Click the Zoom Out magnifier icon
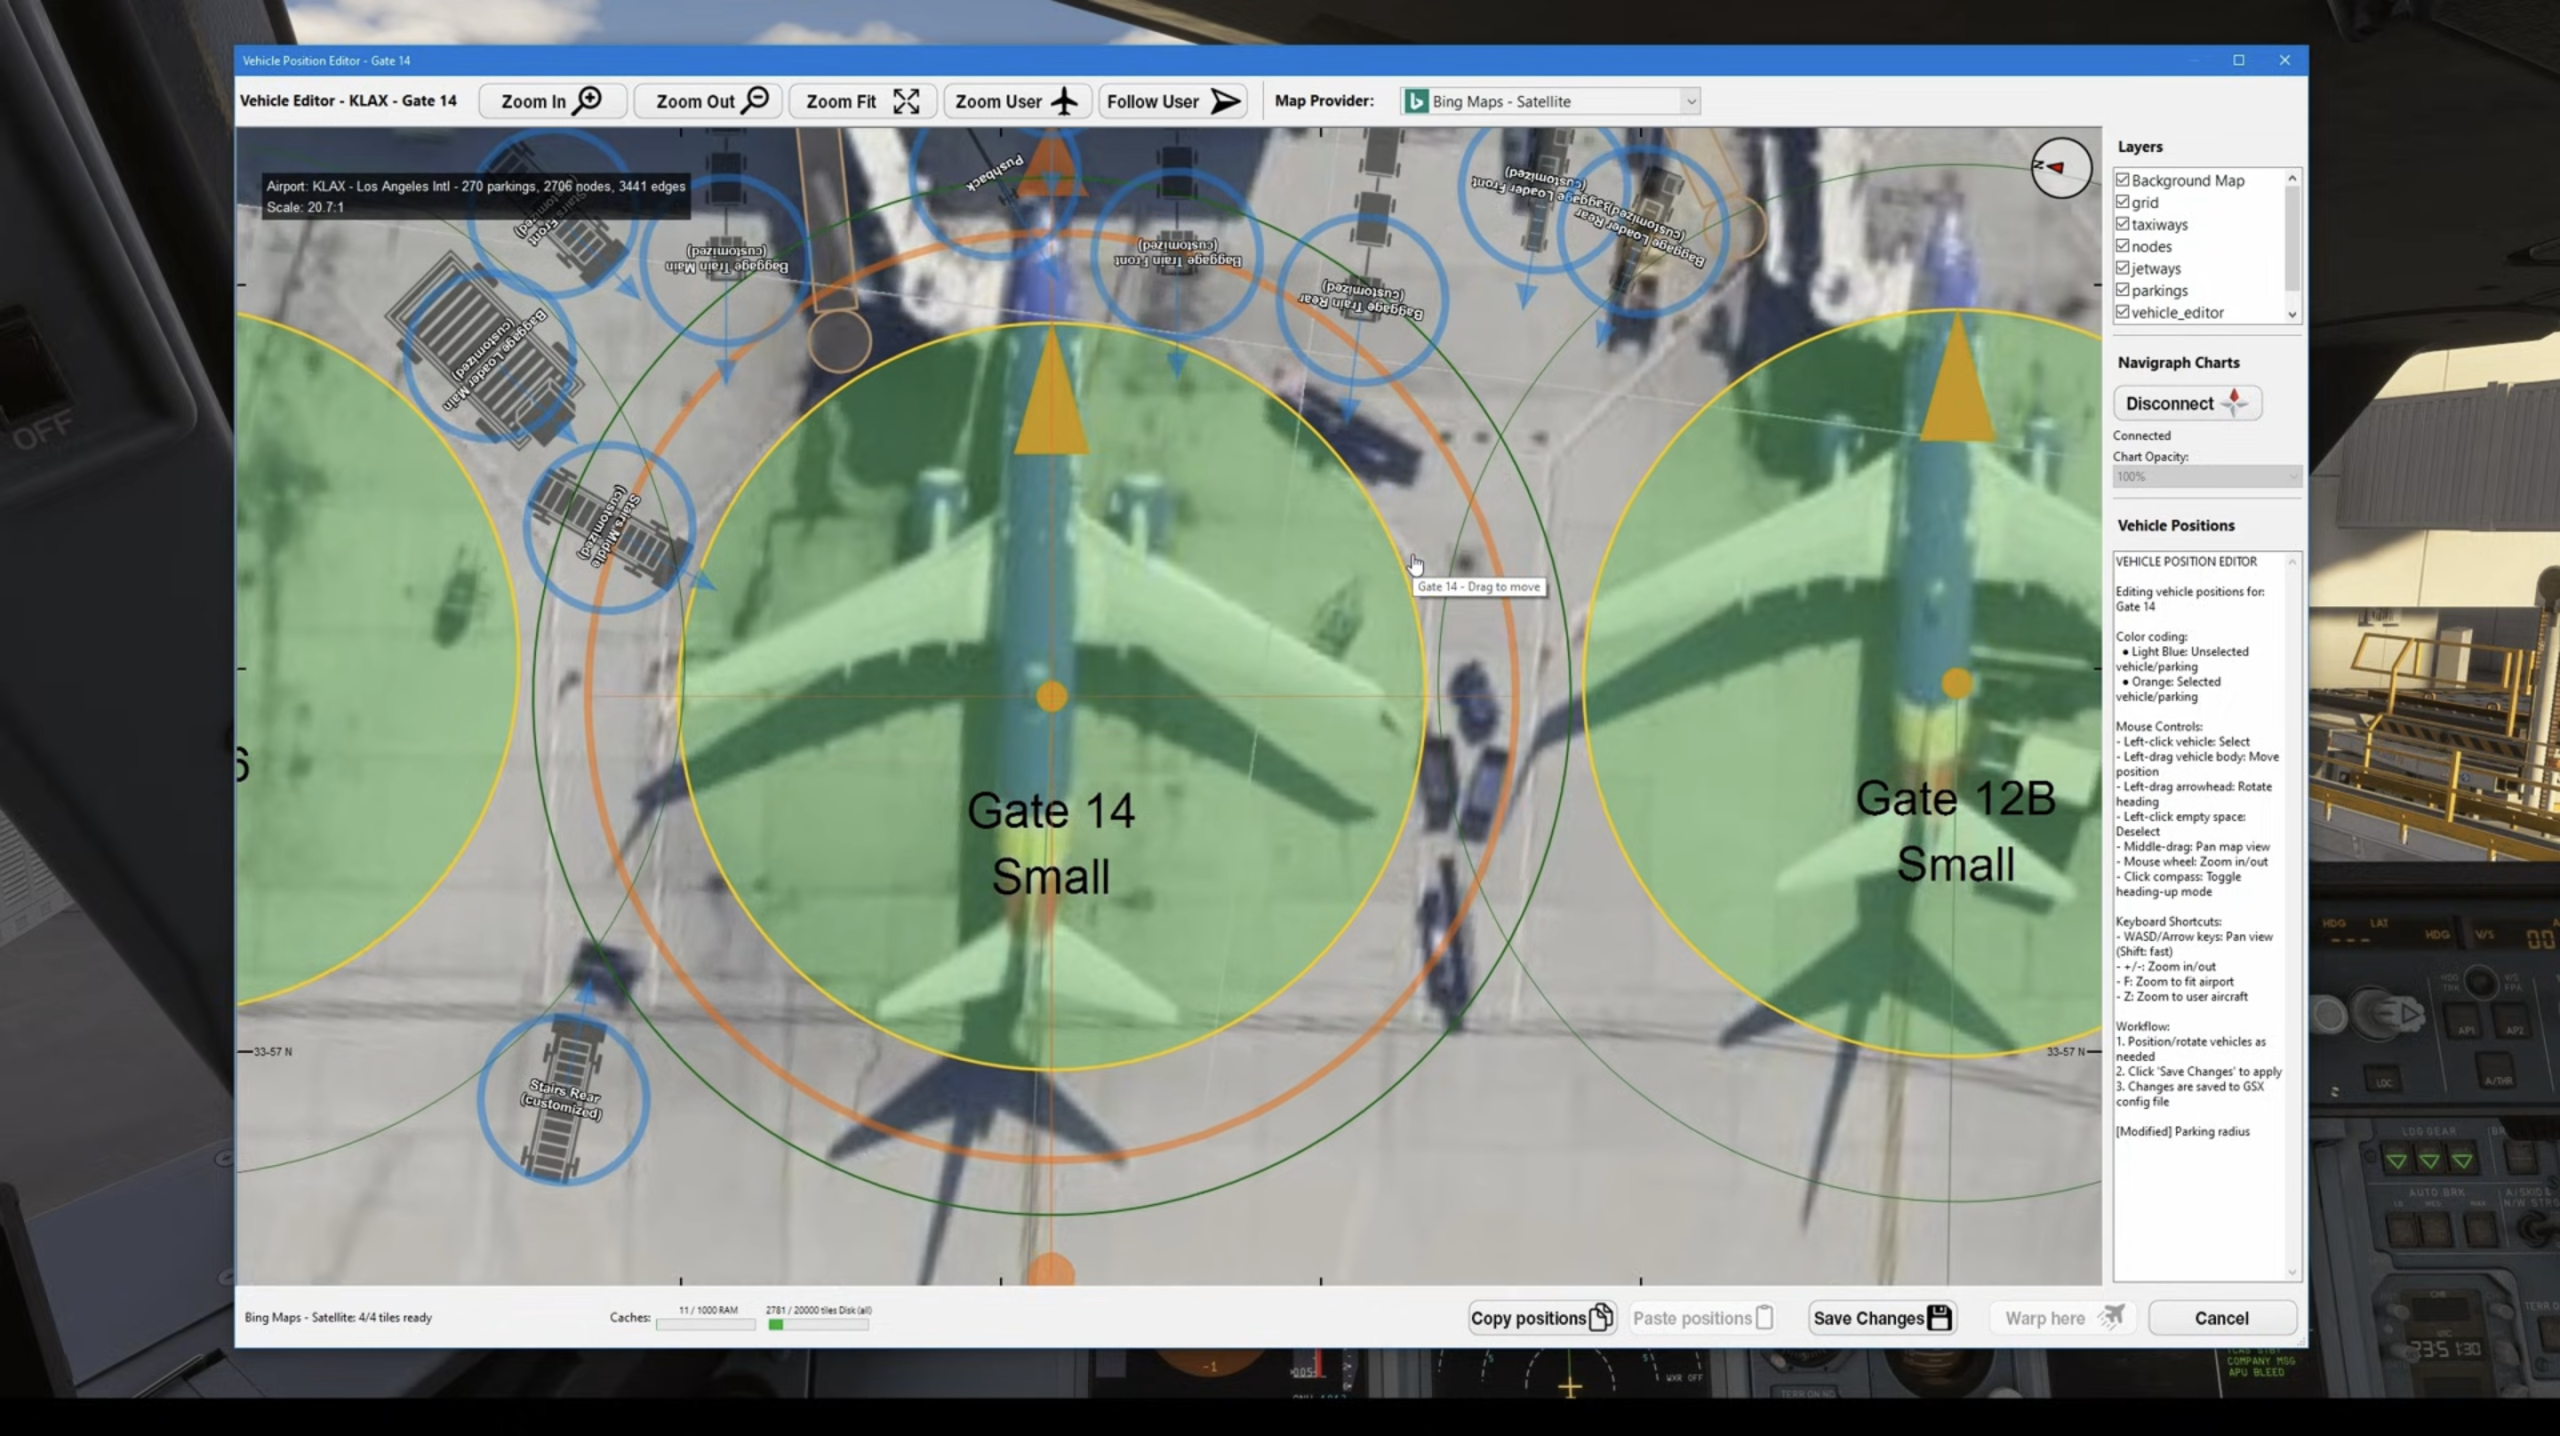2560x1436 pixels. pyautogui.click(x=757, y=100)
